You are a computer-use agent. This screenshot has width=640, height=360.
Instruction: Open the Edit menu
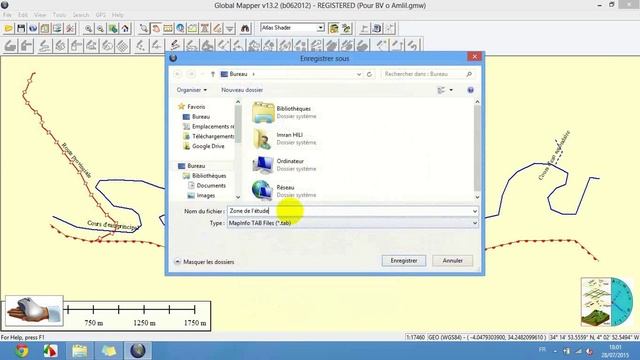coord(23,15)
